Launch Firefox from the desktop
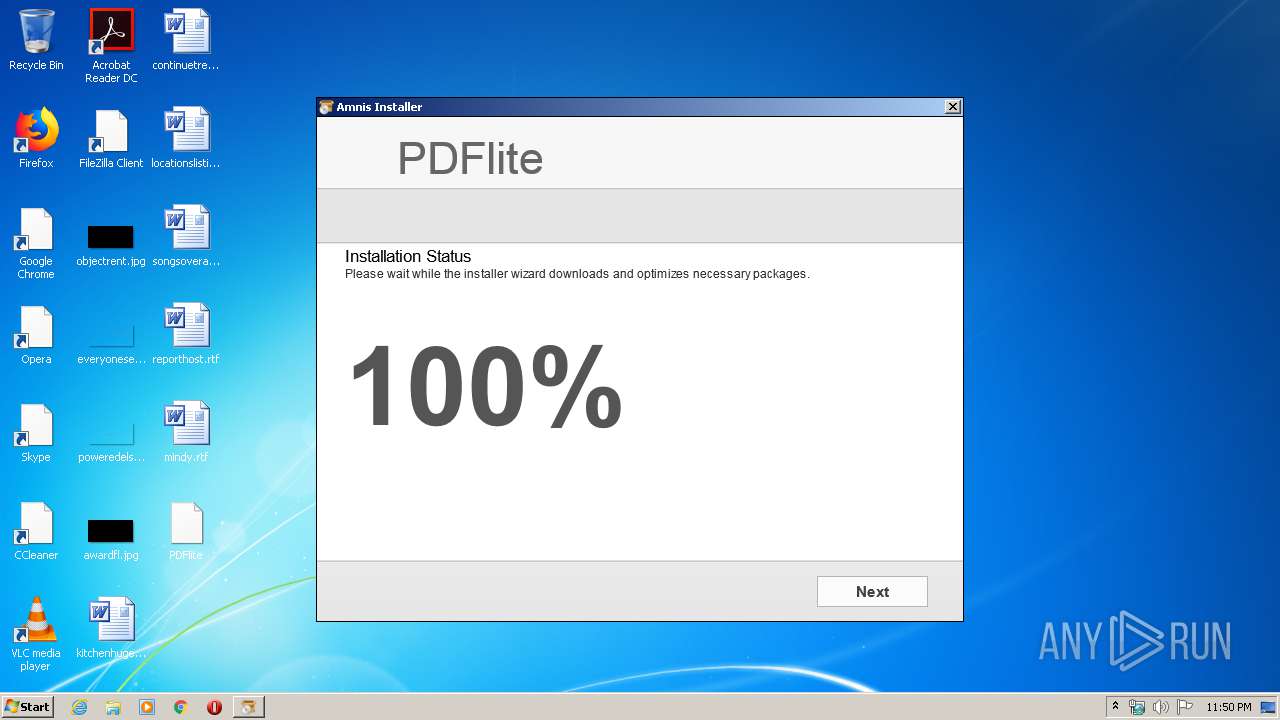Viewport: 1280px width, 720px height. pyautogui.click(x=36, y=138)
